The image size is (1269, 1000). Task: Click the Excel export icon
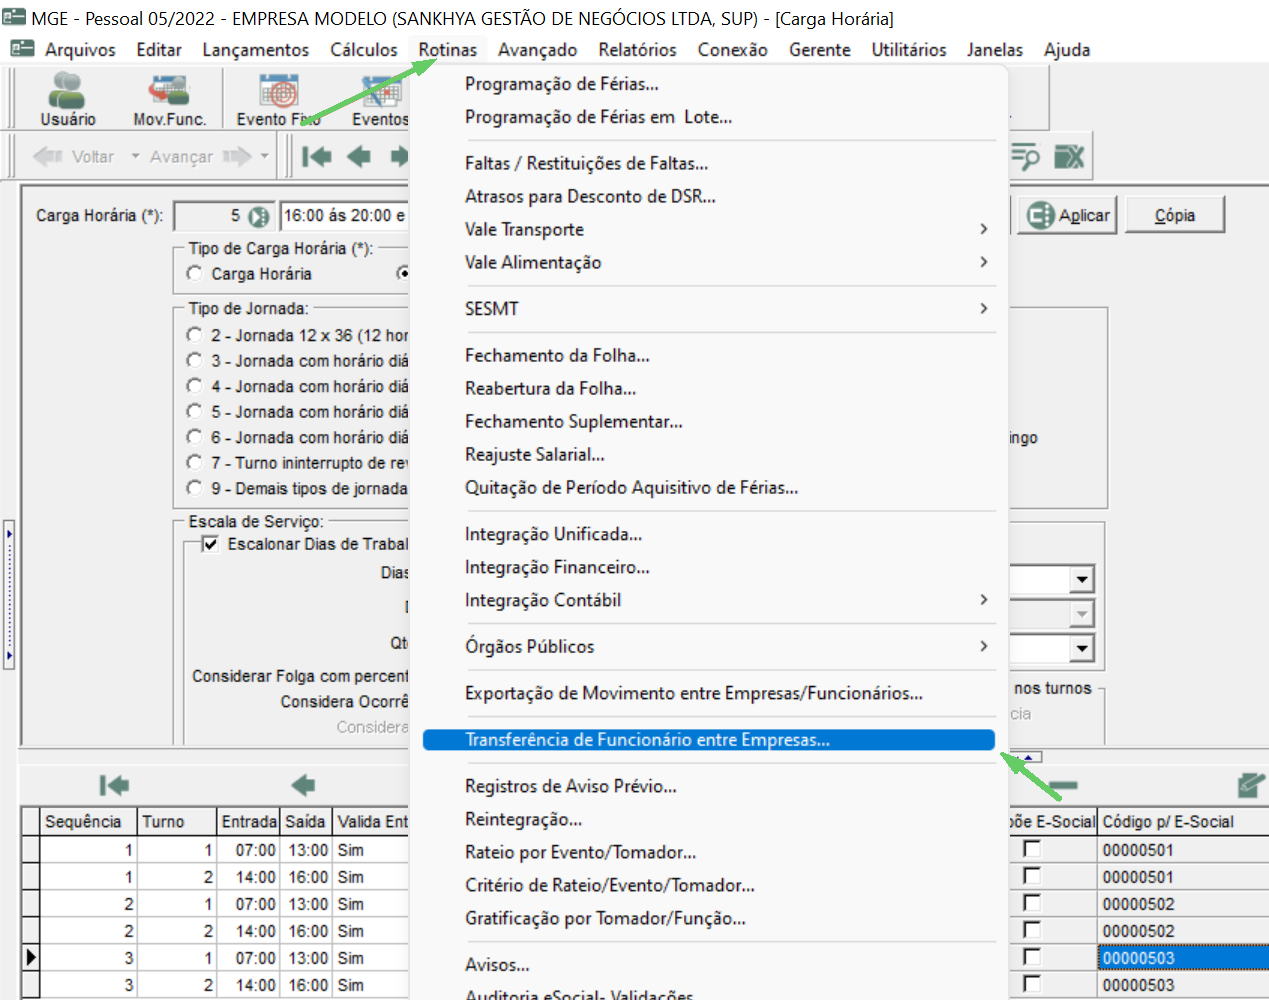(1069, 156)
